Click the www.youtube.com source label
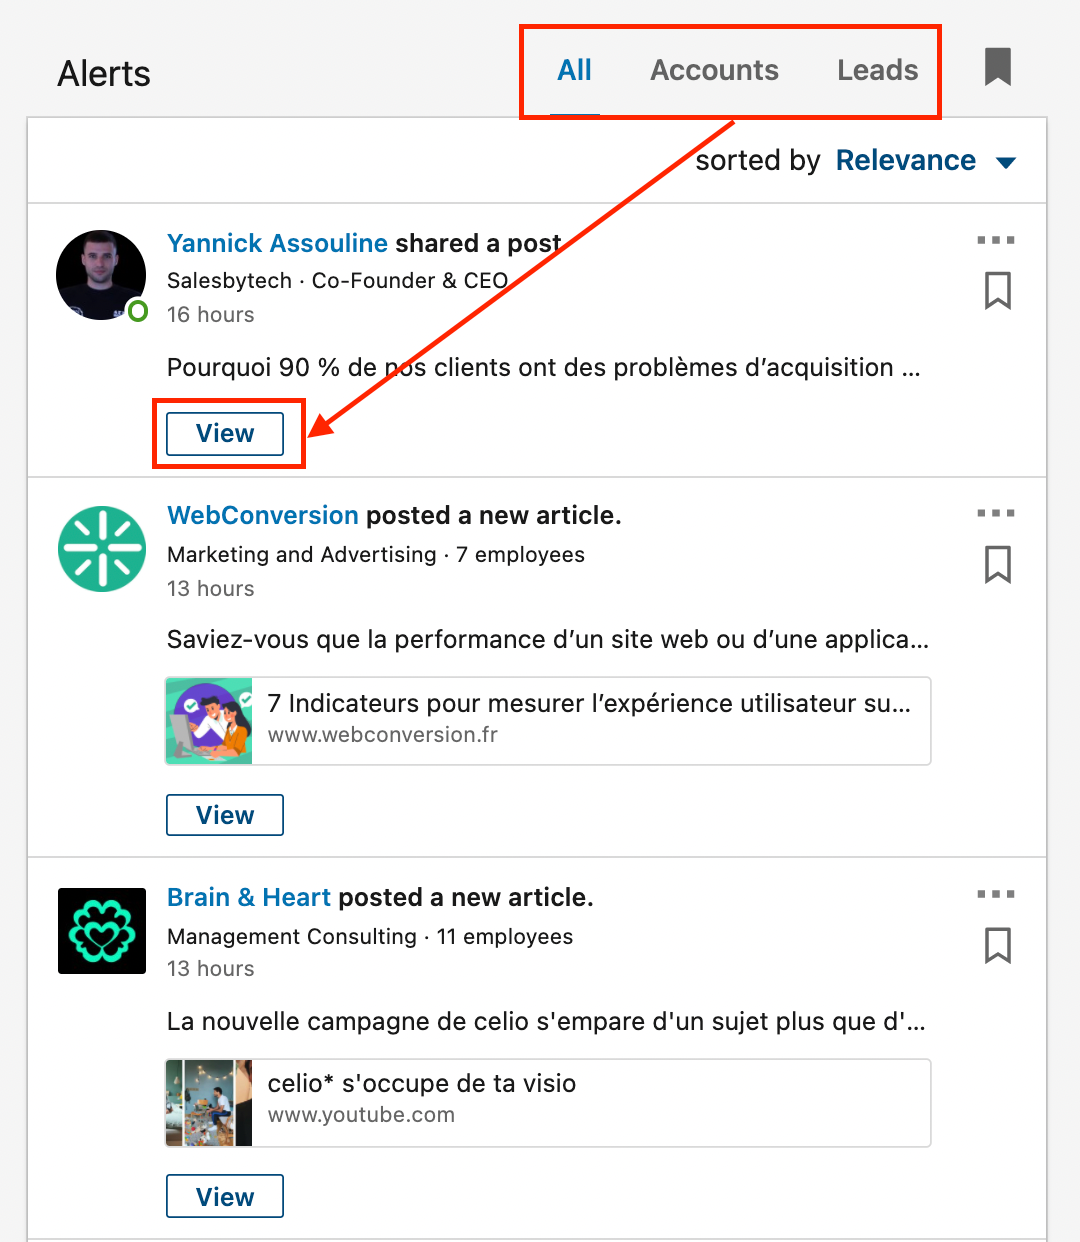Viewport: 1080px width, 1242px height. click(x=361, y=1114)
